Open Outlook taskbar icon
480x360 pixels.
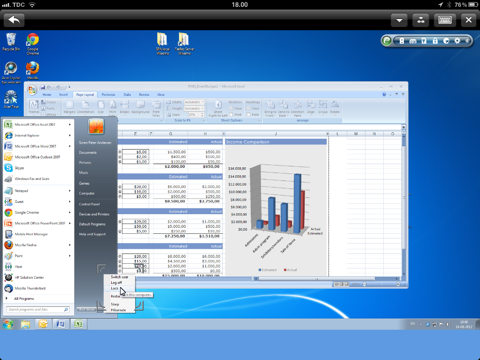tap(43, 324)
